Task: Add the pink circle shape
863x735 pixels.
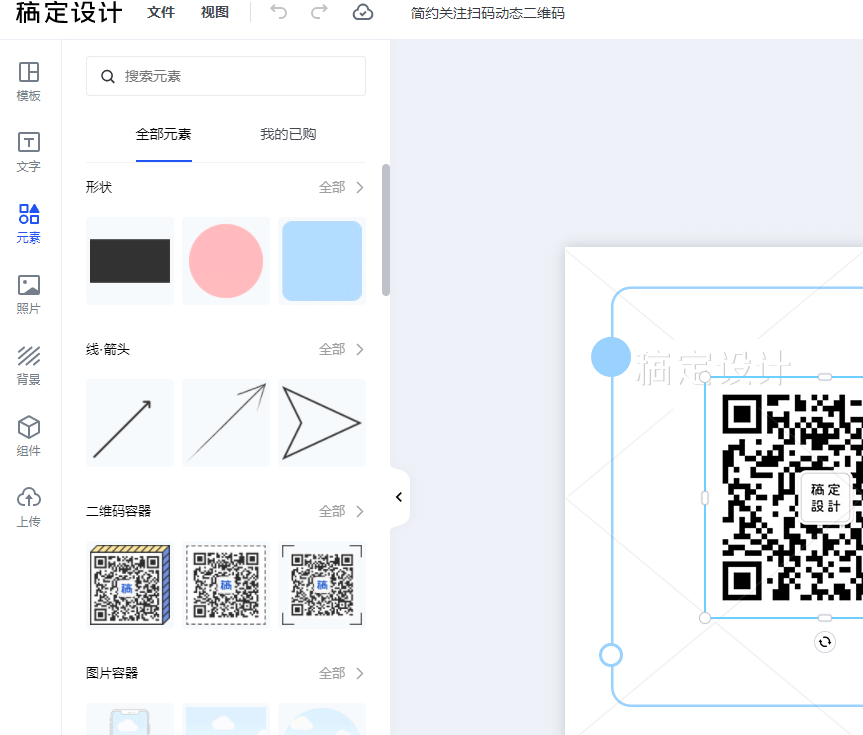Action: tap(226, 261)
